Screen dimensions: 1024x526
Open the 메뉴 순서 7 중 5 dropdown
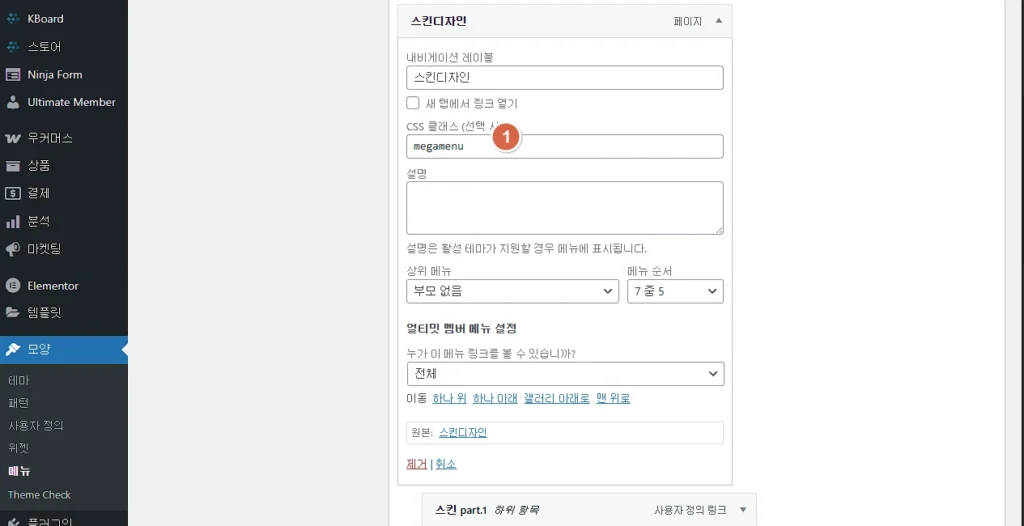tap(675, 291)
